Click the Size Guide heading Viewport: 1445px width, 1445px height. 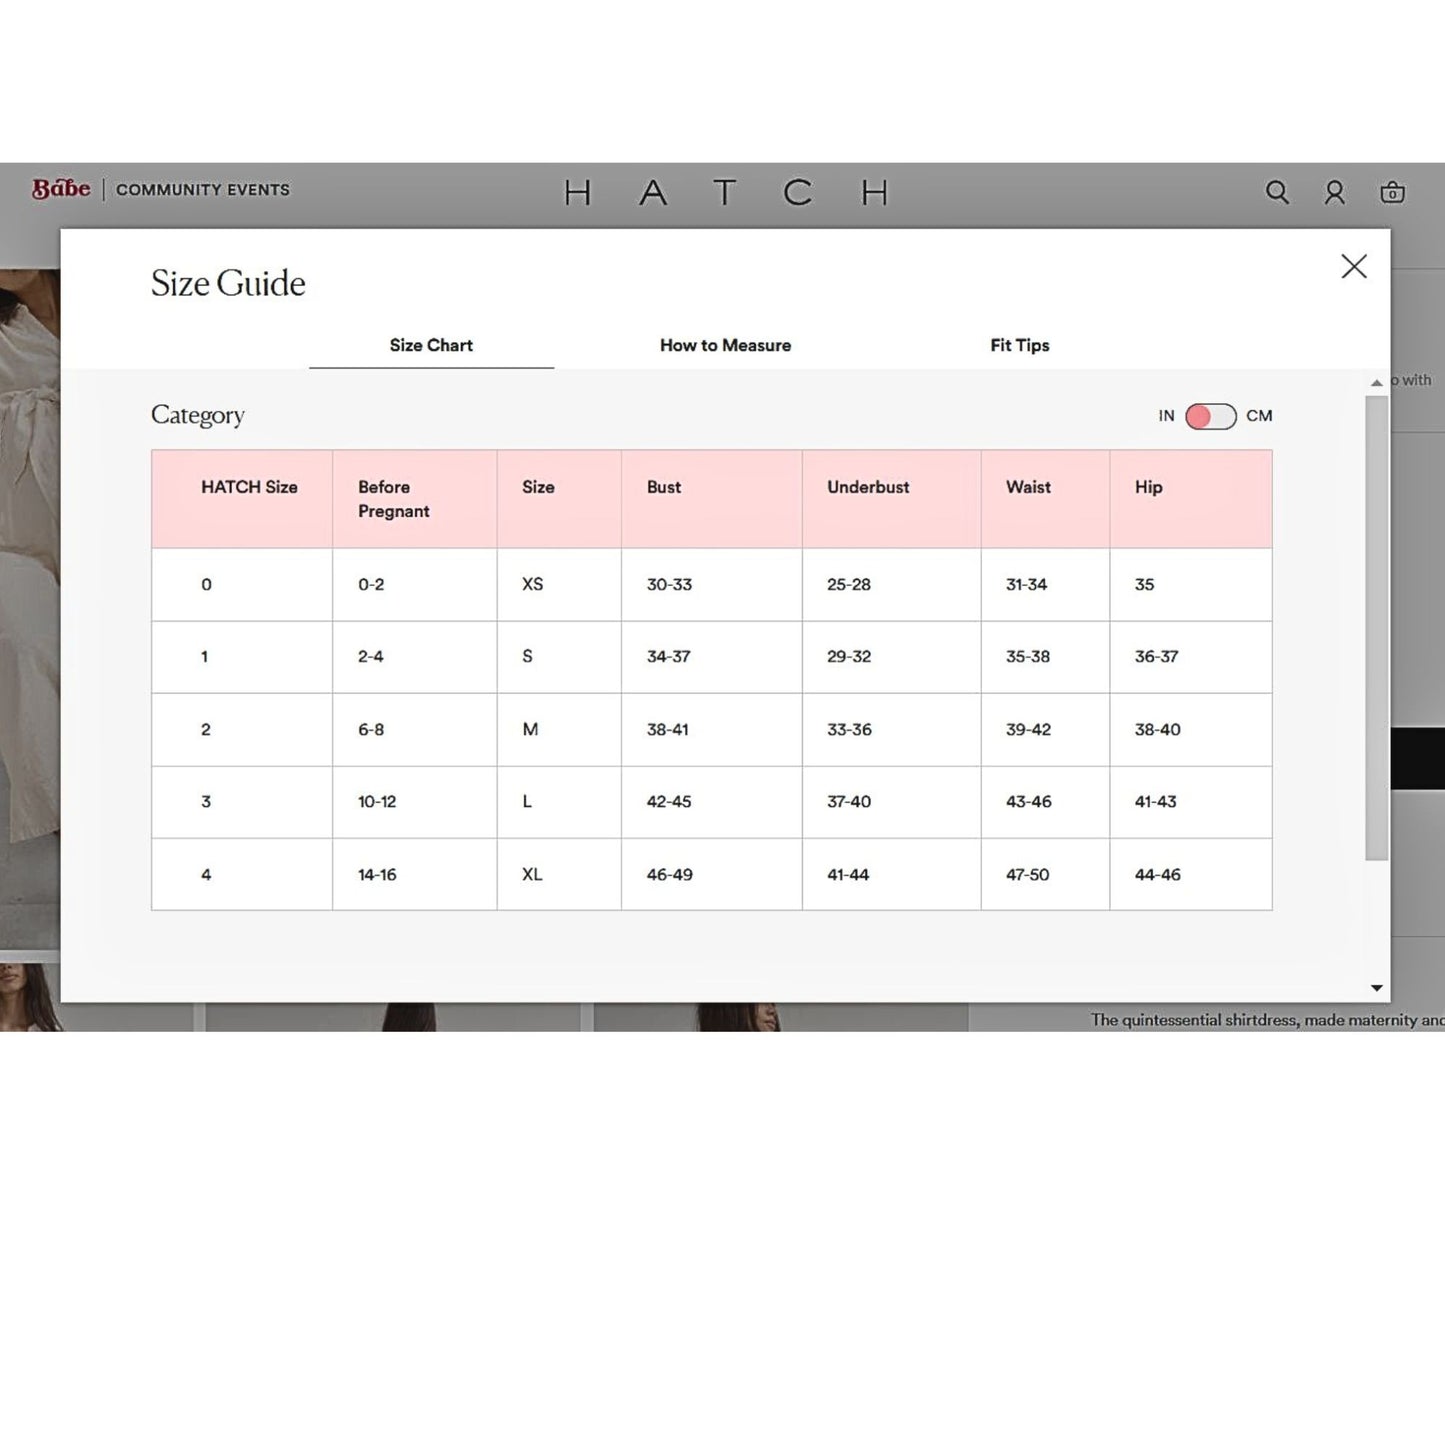point(228,284)
